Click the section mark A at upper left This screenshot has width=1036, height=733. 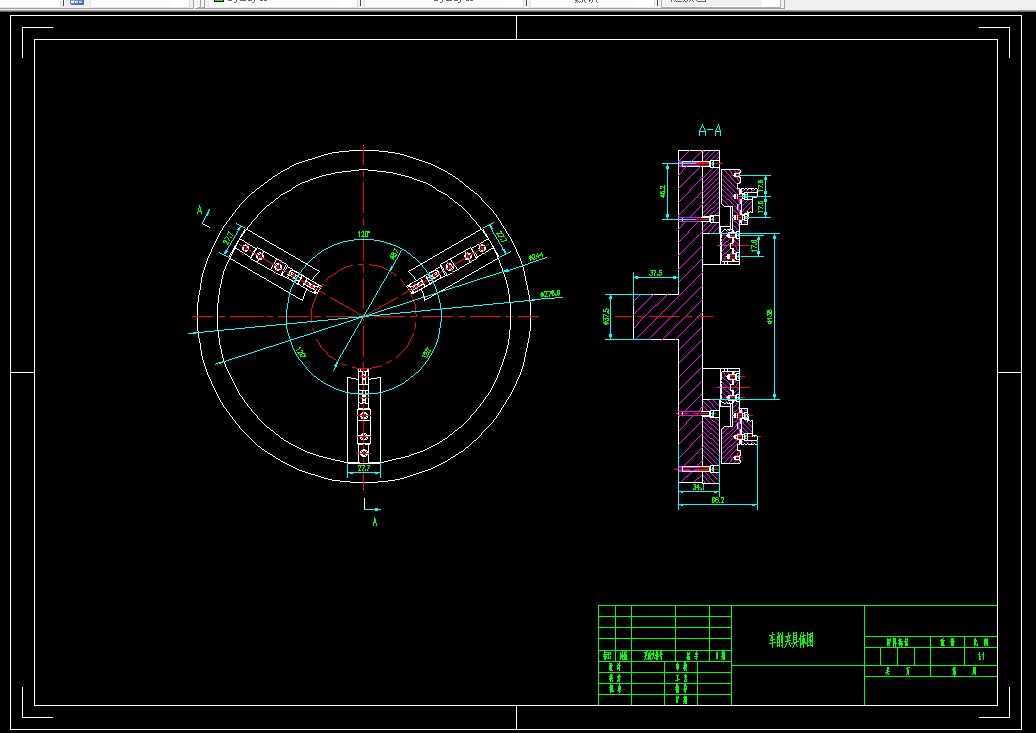[200, 210]
